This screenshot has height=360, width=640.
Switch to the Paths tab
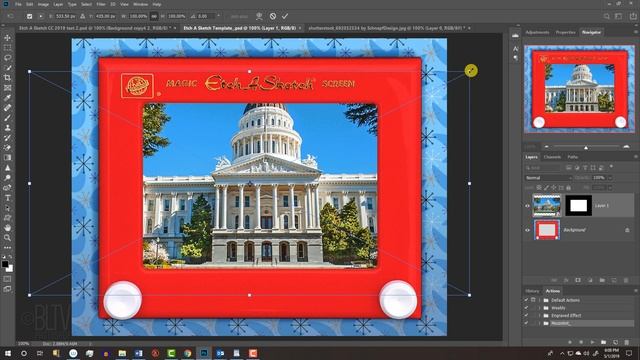click(573, 157)
